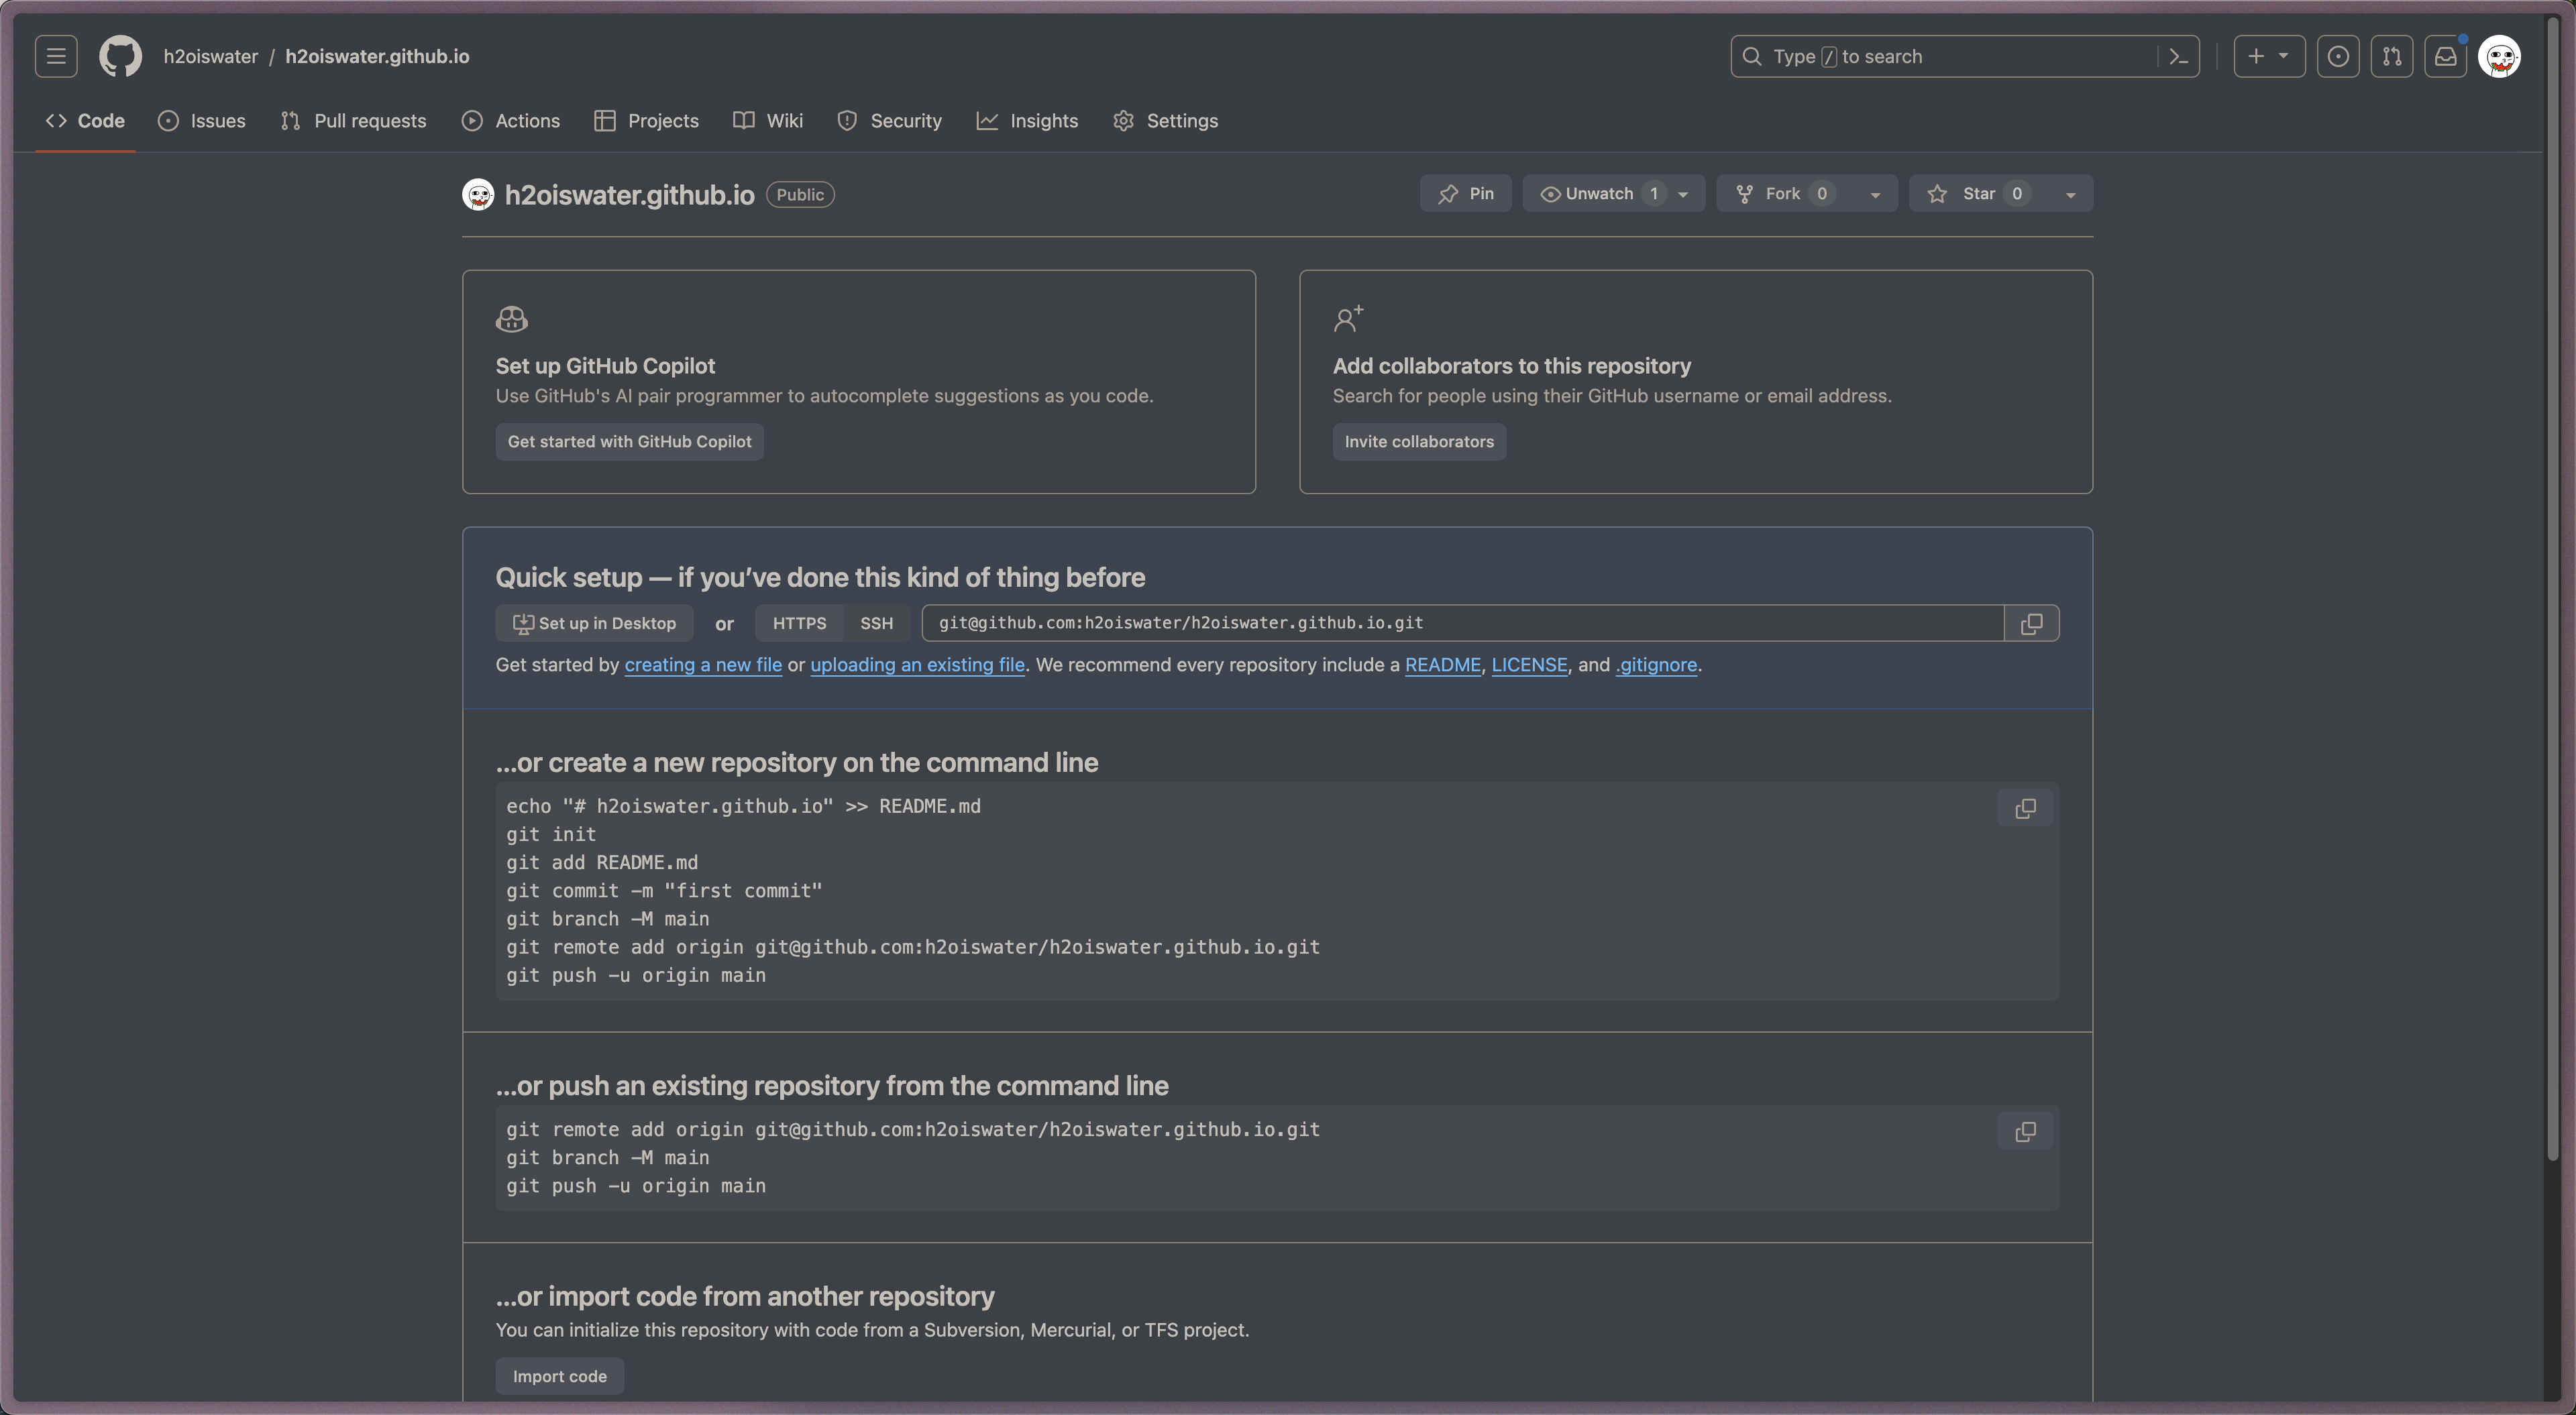The width and height of the screenshot is (2576, 1415).
Task: Click Set up in Desktop button
Action: pos(594,623)
